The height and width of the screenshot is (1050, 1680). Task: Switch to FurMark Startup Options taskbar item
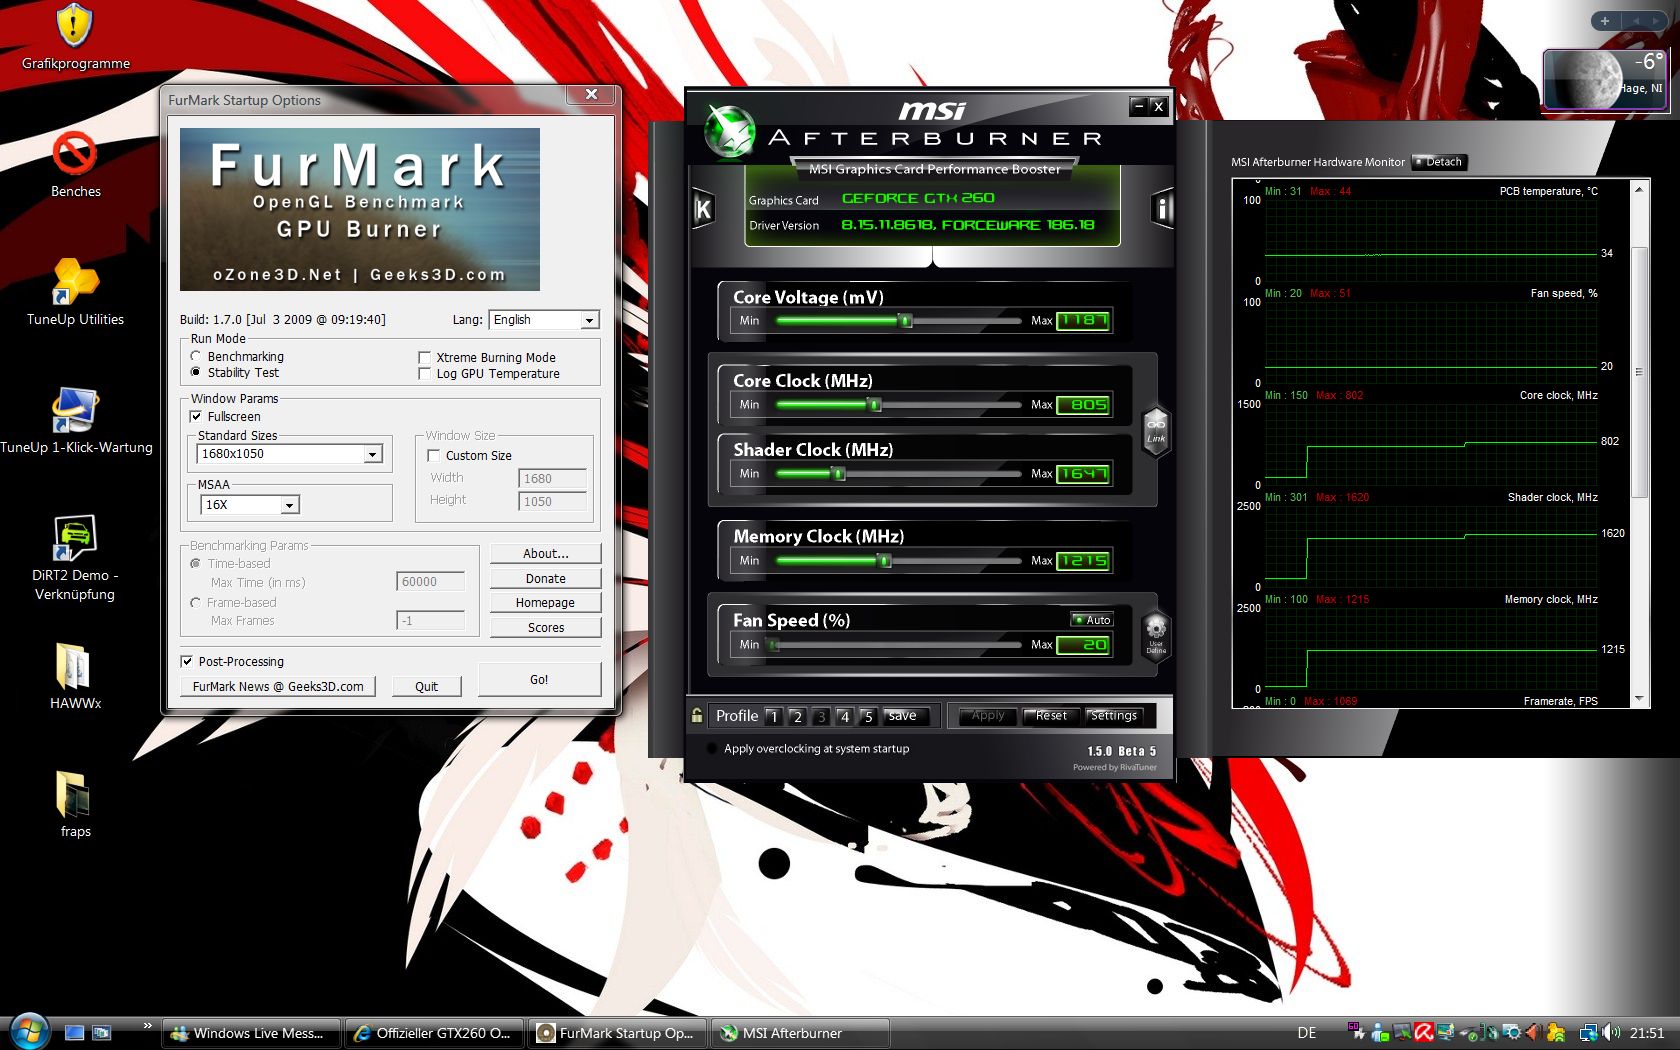[618, 1033]
